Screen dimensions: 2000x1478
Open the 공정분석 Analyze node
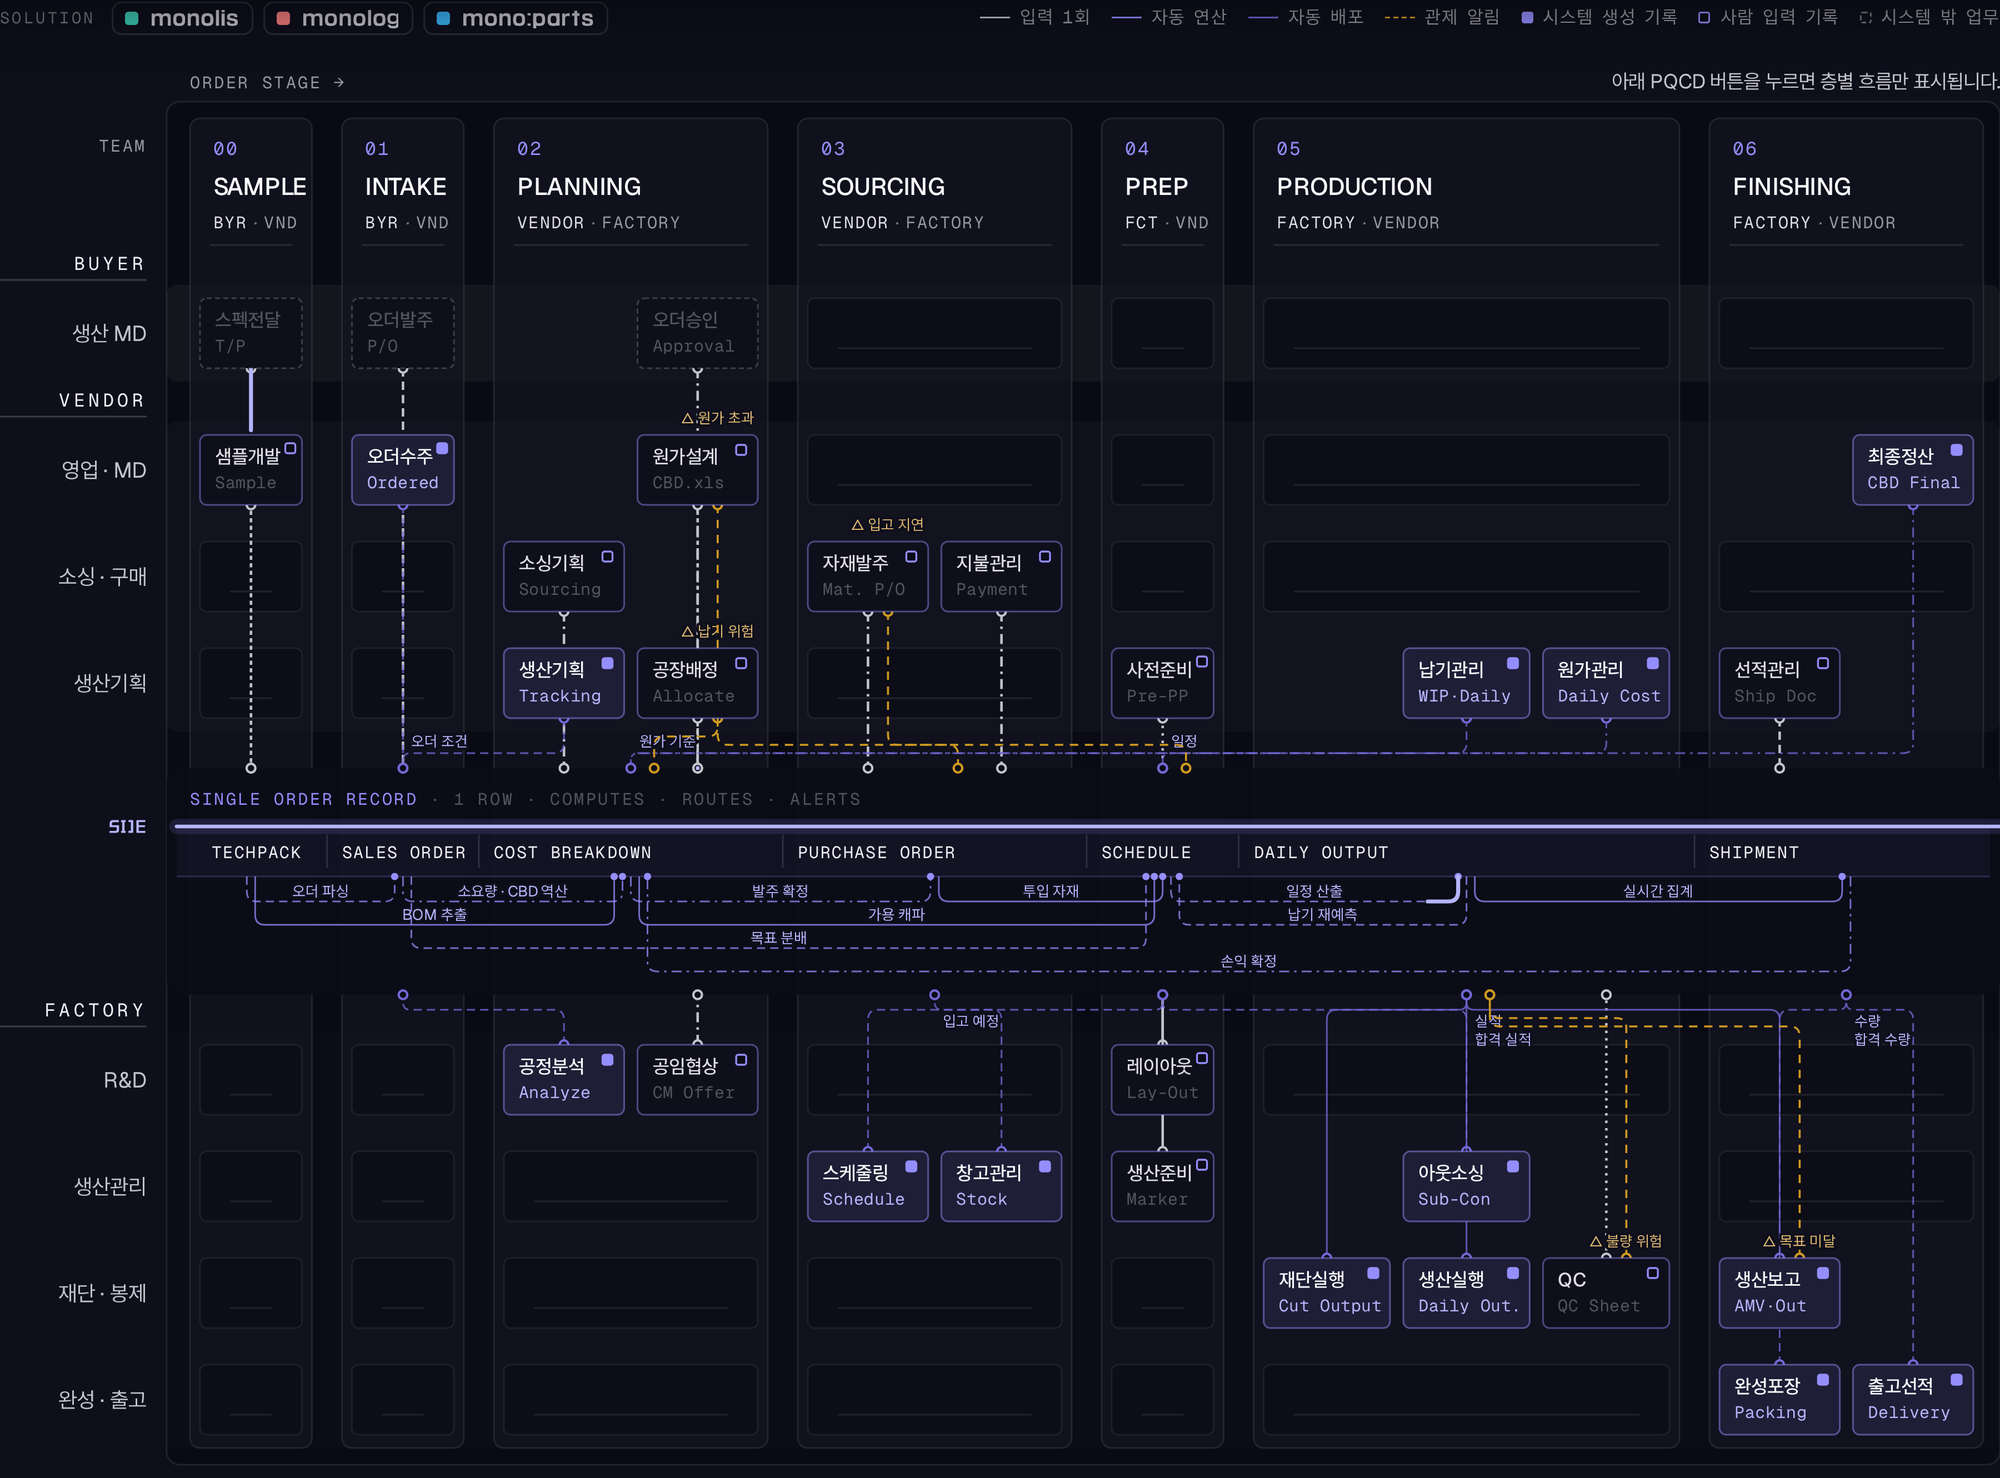[564, 1080]
